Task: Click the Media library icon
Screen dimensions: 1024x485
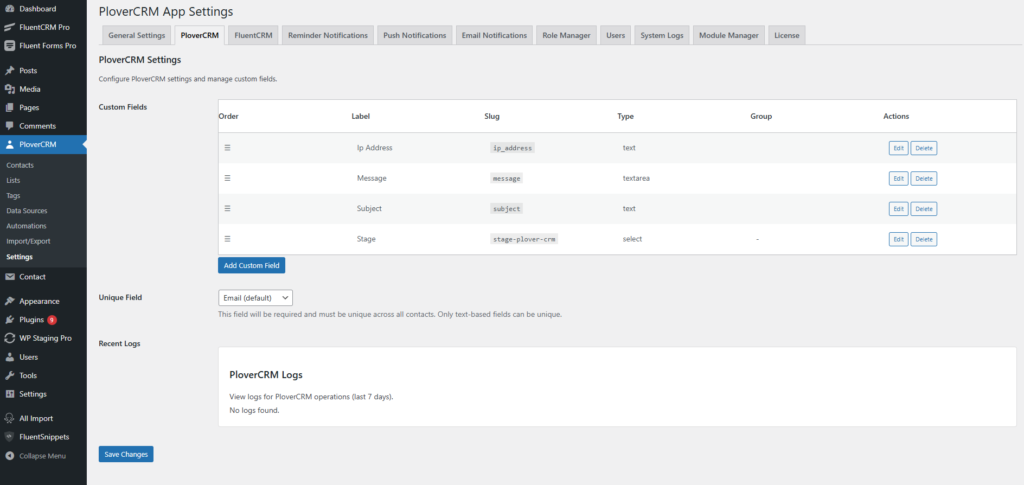Action: (9, 89)
